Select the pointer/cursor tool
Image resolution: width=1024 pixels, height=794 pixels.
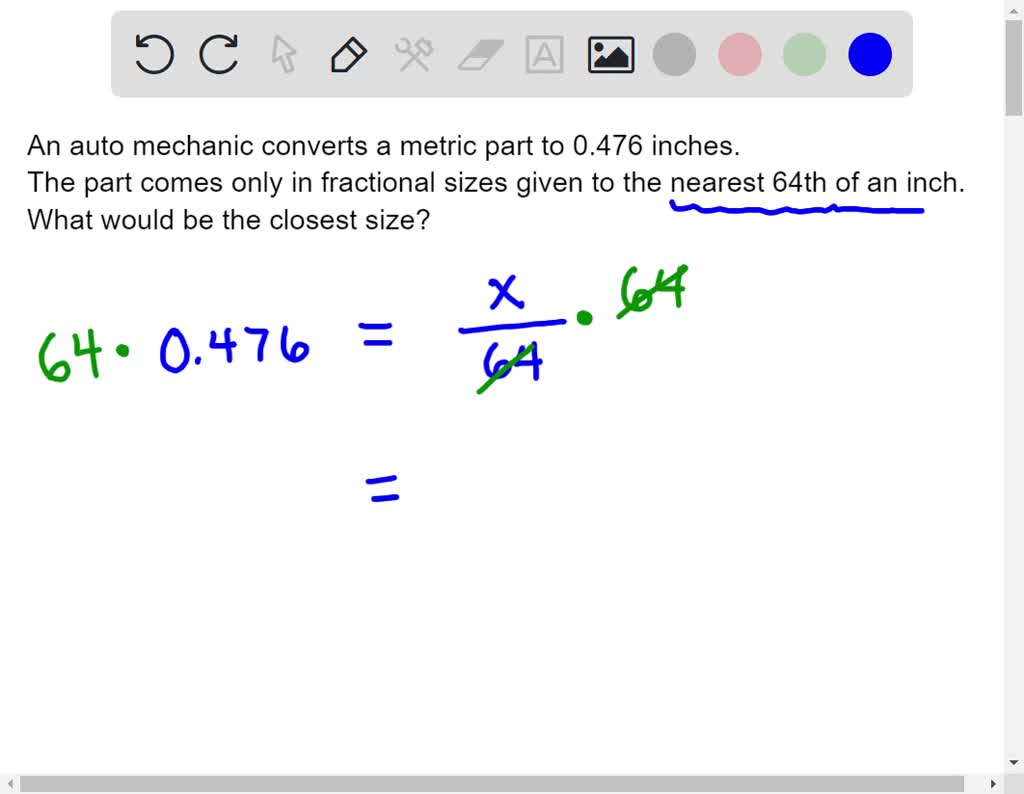tap(283, 55)
